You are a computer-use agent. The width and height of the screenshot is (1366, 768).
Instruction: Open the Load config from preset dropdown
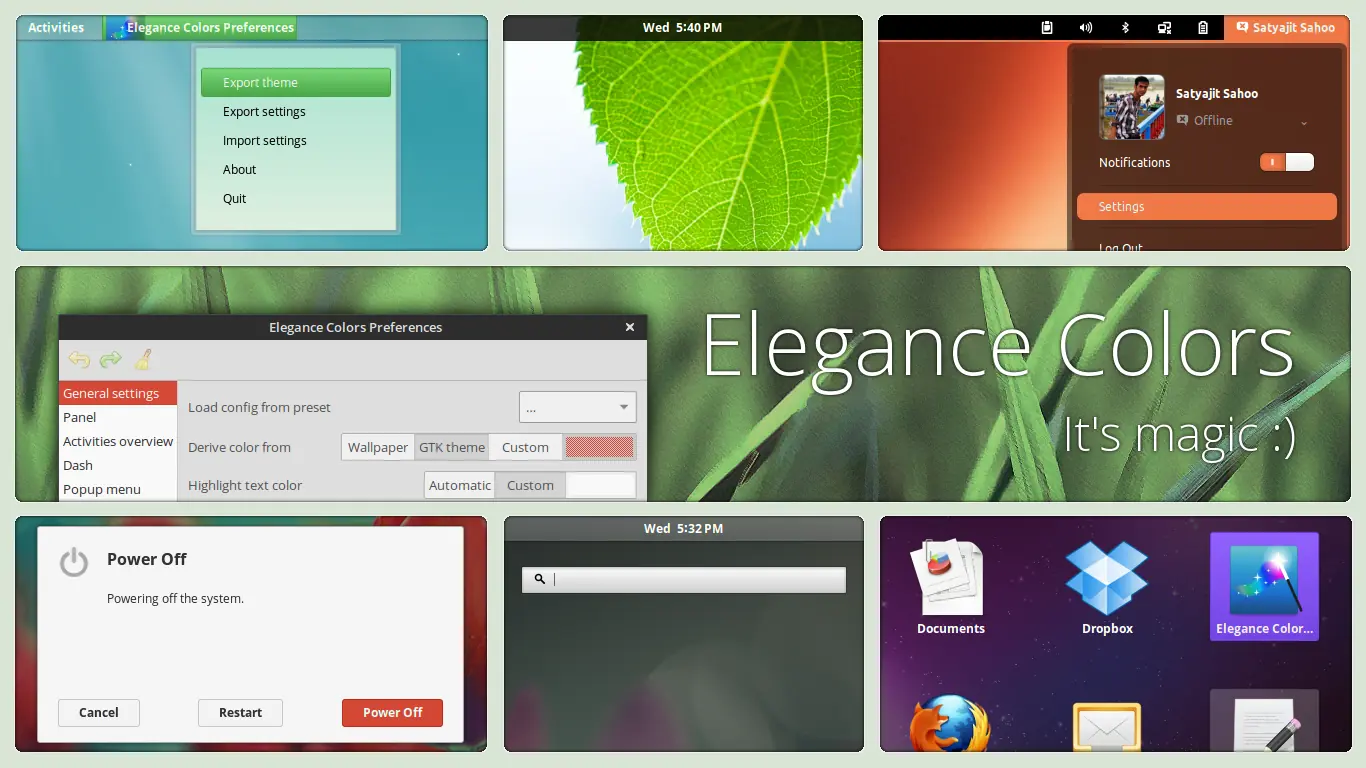click(x=578, y=407)
